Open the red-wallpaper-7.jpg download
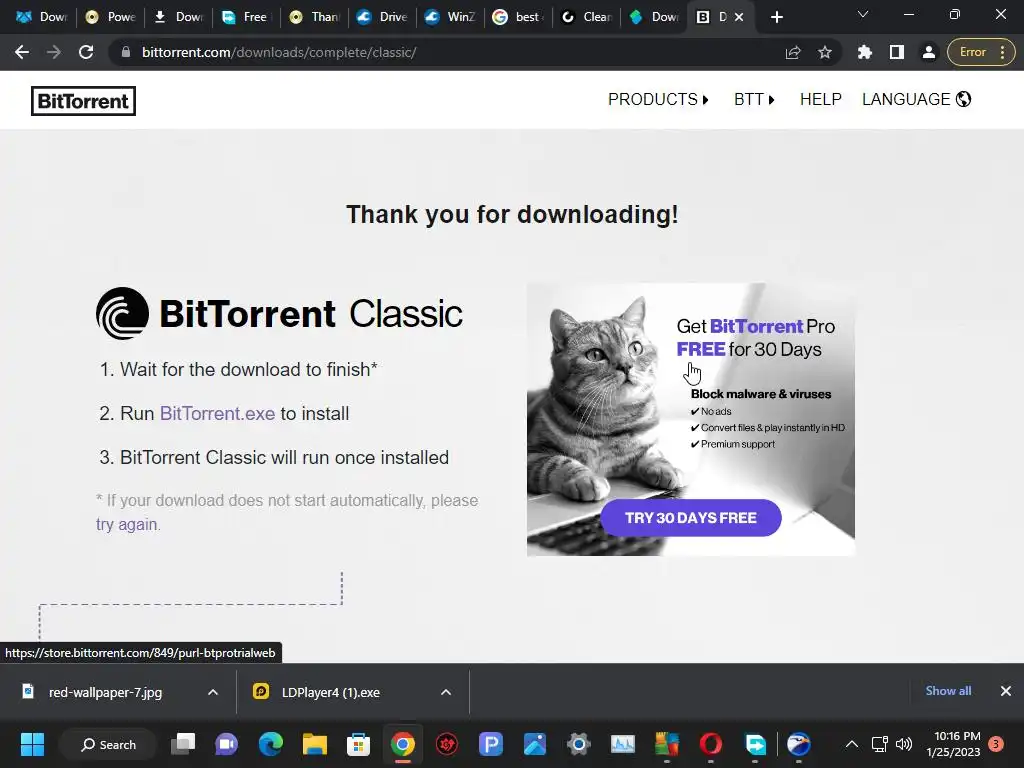Viewport: 1024px width, 768px height. (104, 692)
